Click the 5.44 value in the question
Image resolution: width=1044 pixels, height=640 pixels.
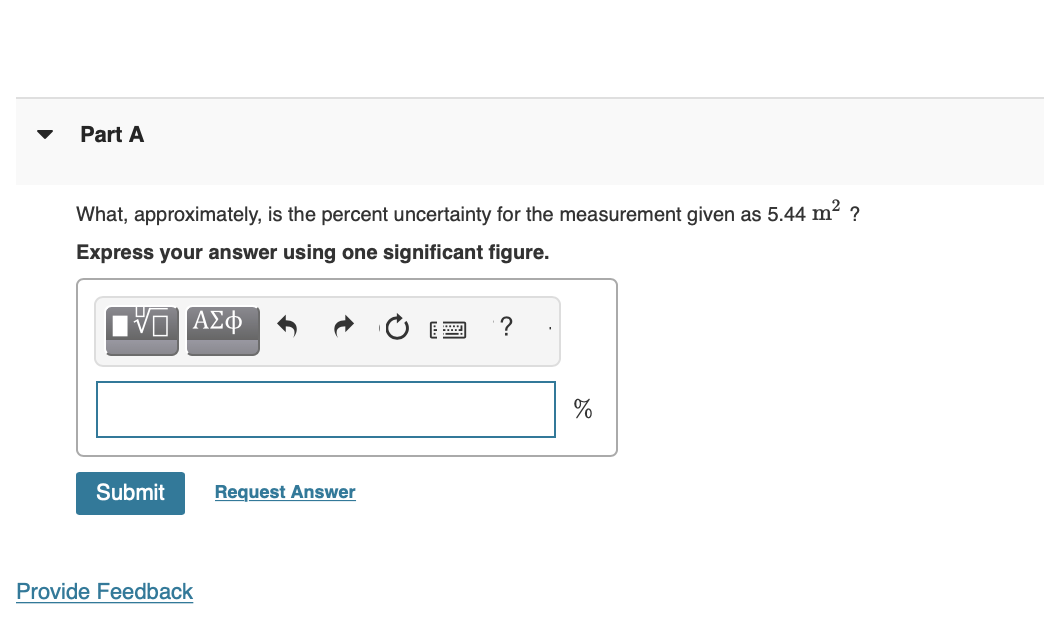(x=786, y=214)
